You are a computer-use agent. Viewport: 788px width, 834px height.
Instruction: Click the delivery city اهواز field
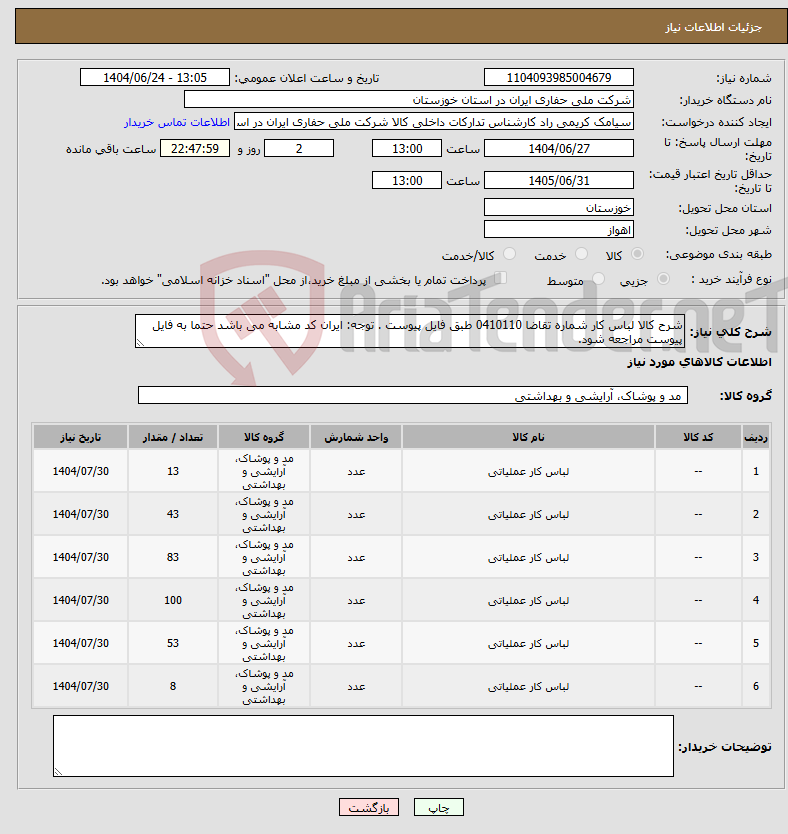[559, 229]
